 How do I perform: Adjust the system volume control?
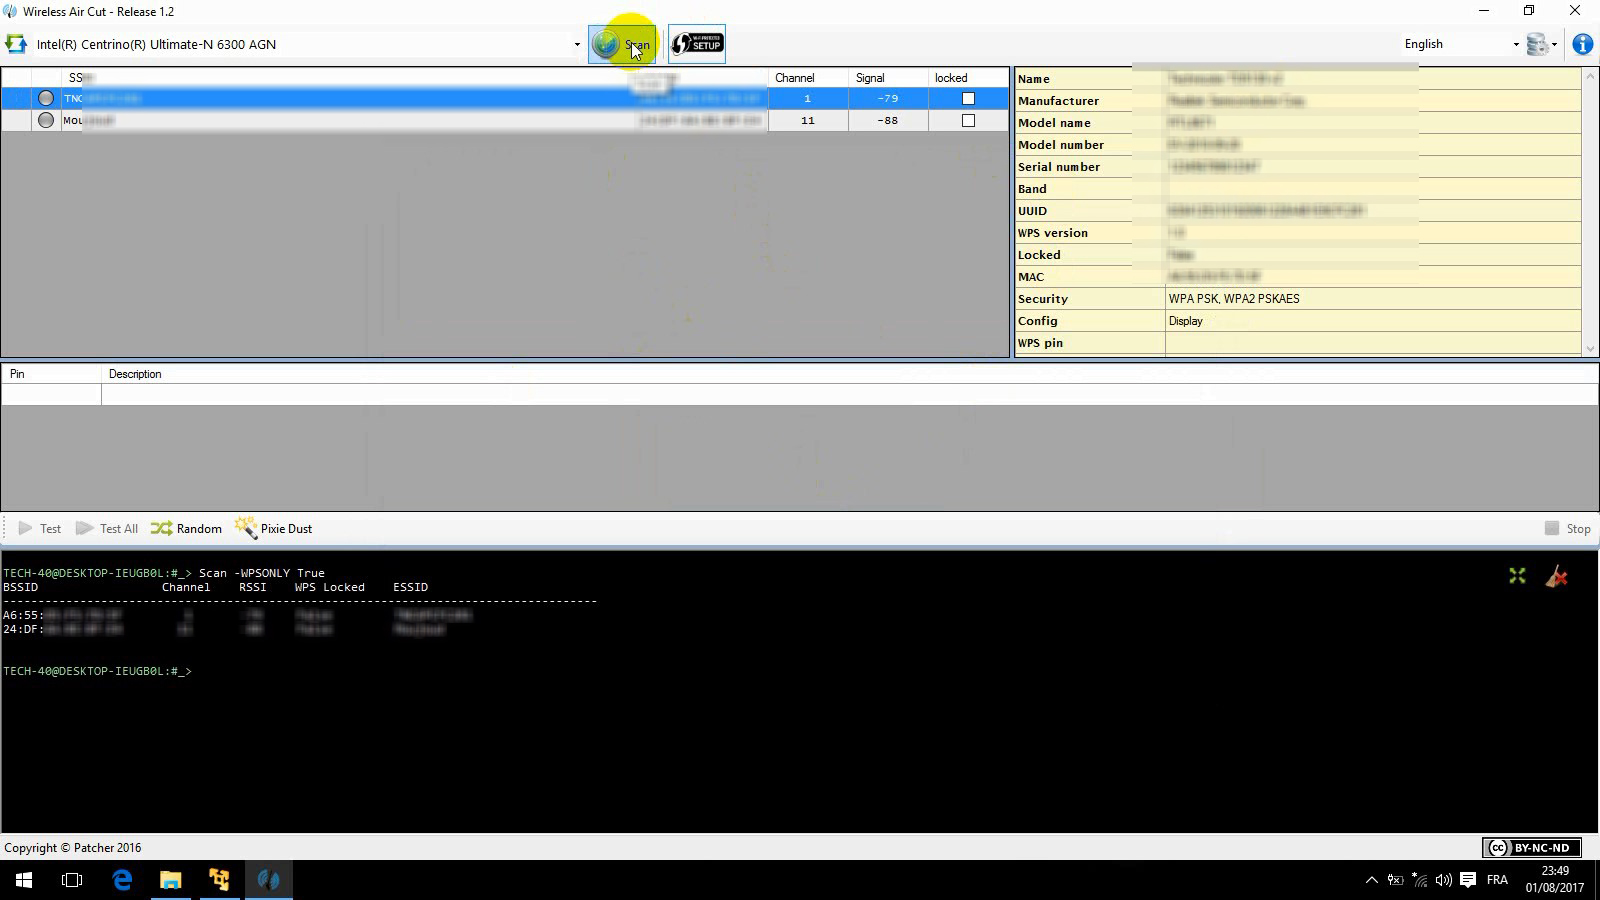click(1443, 880)
